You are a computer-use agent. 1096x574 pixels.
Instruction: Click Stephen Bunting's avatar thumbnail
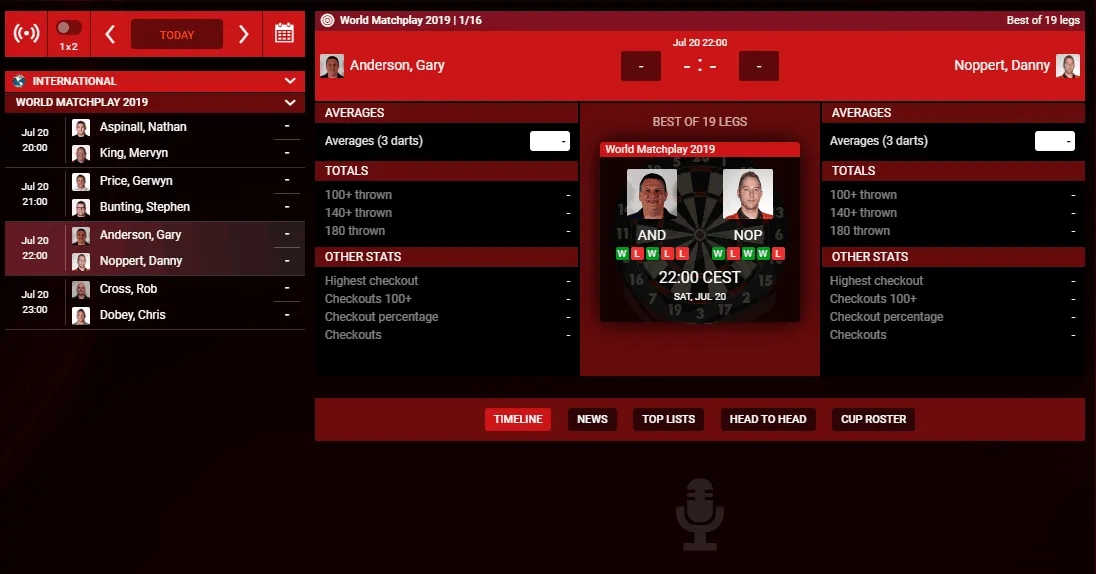point(81,208)
